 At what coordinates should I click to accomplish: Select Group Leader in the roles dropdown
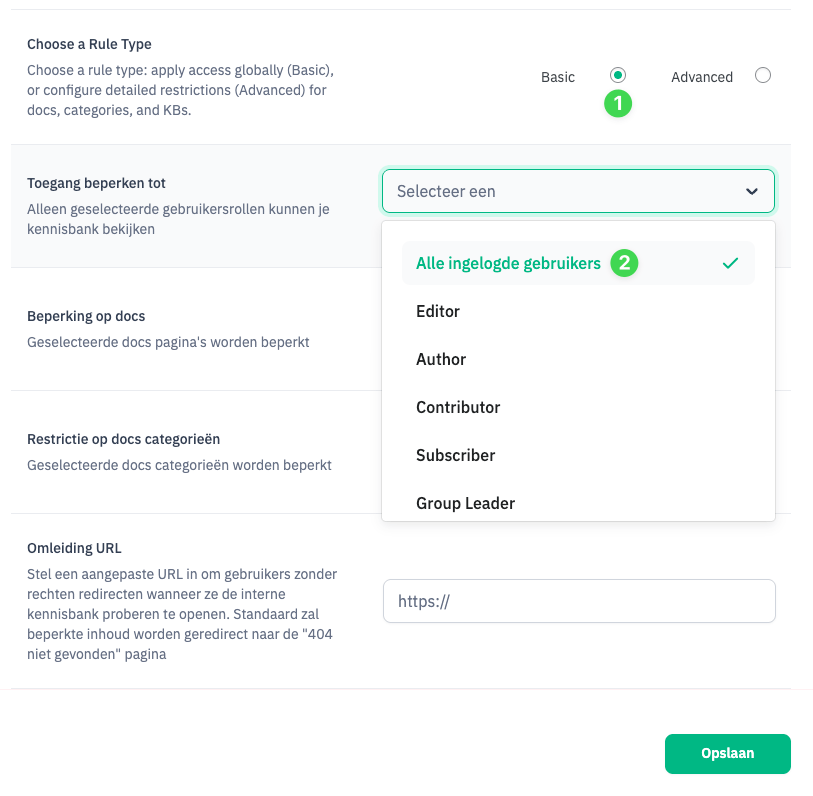tap(465, 503)
